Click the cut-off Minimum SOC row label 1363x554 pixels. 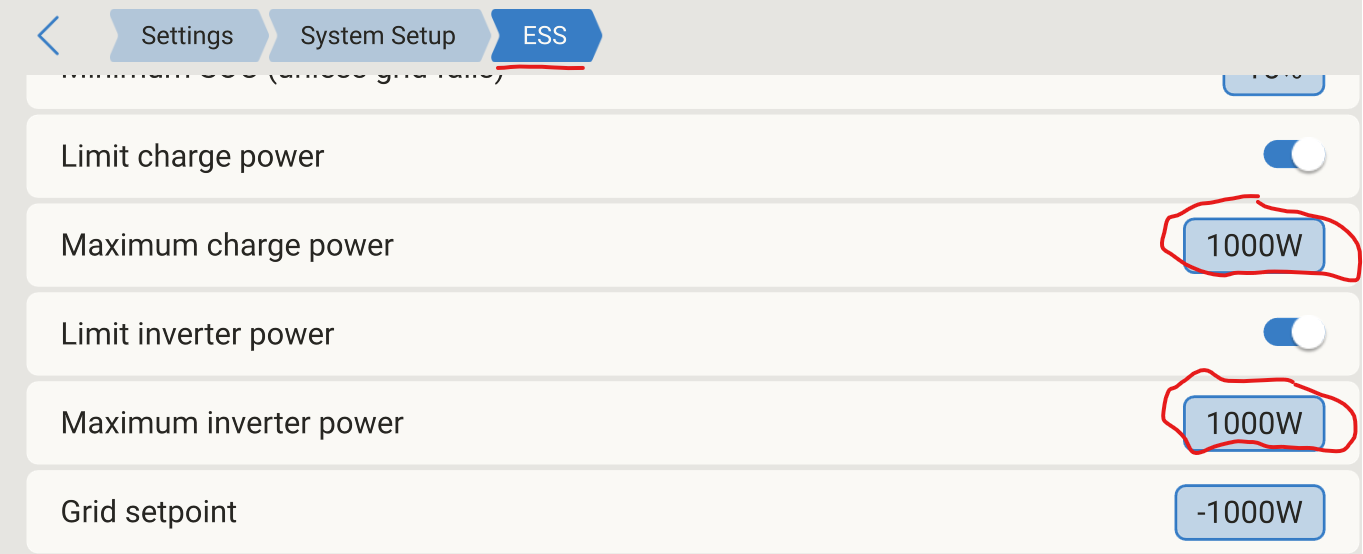tap(282, 80)
